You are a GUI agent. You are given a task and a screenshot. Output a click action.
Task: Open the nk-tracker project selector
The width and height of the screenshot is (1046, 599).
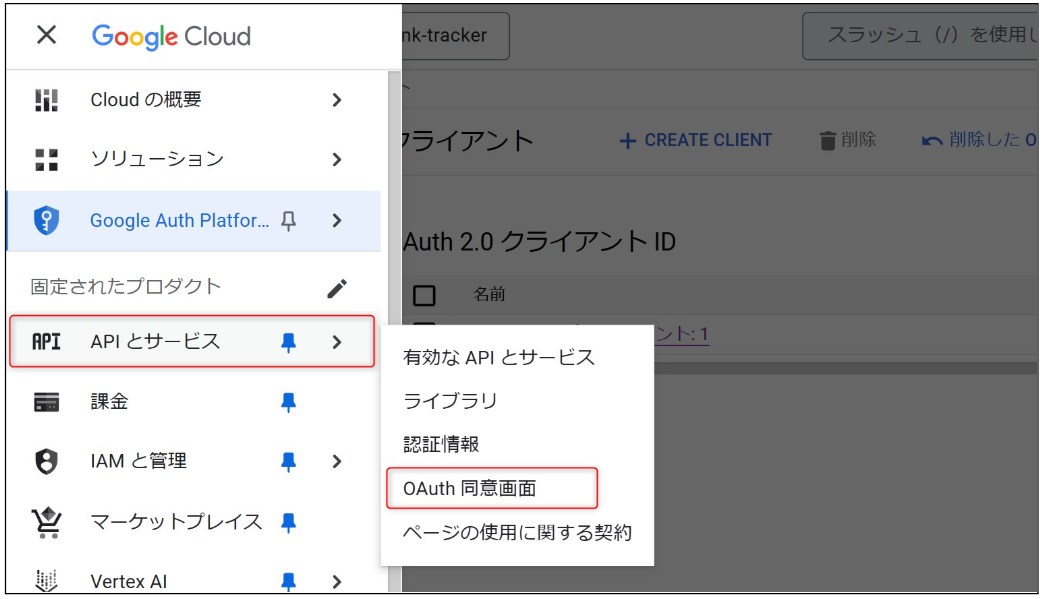[x=455, y=35]
